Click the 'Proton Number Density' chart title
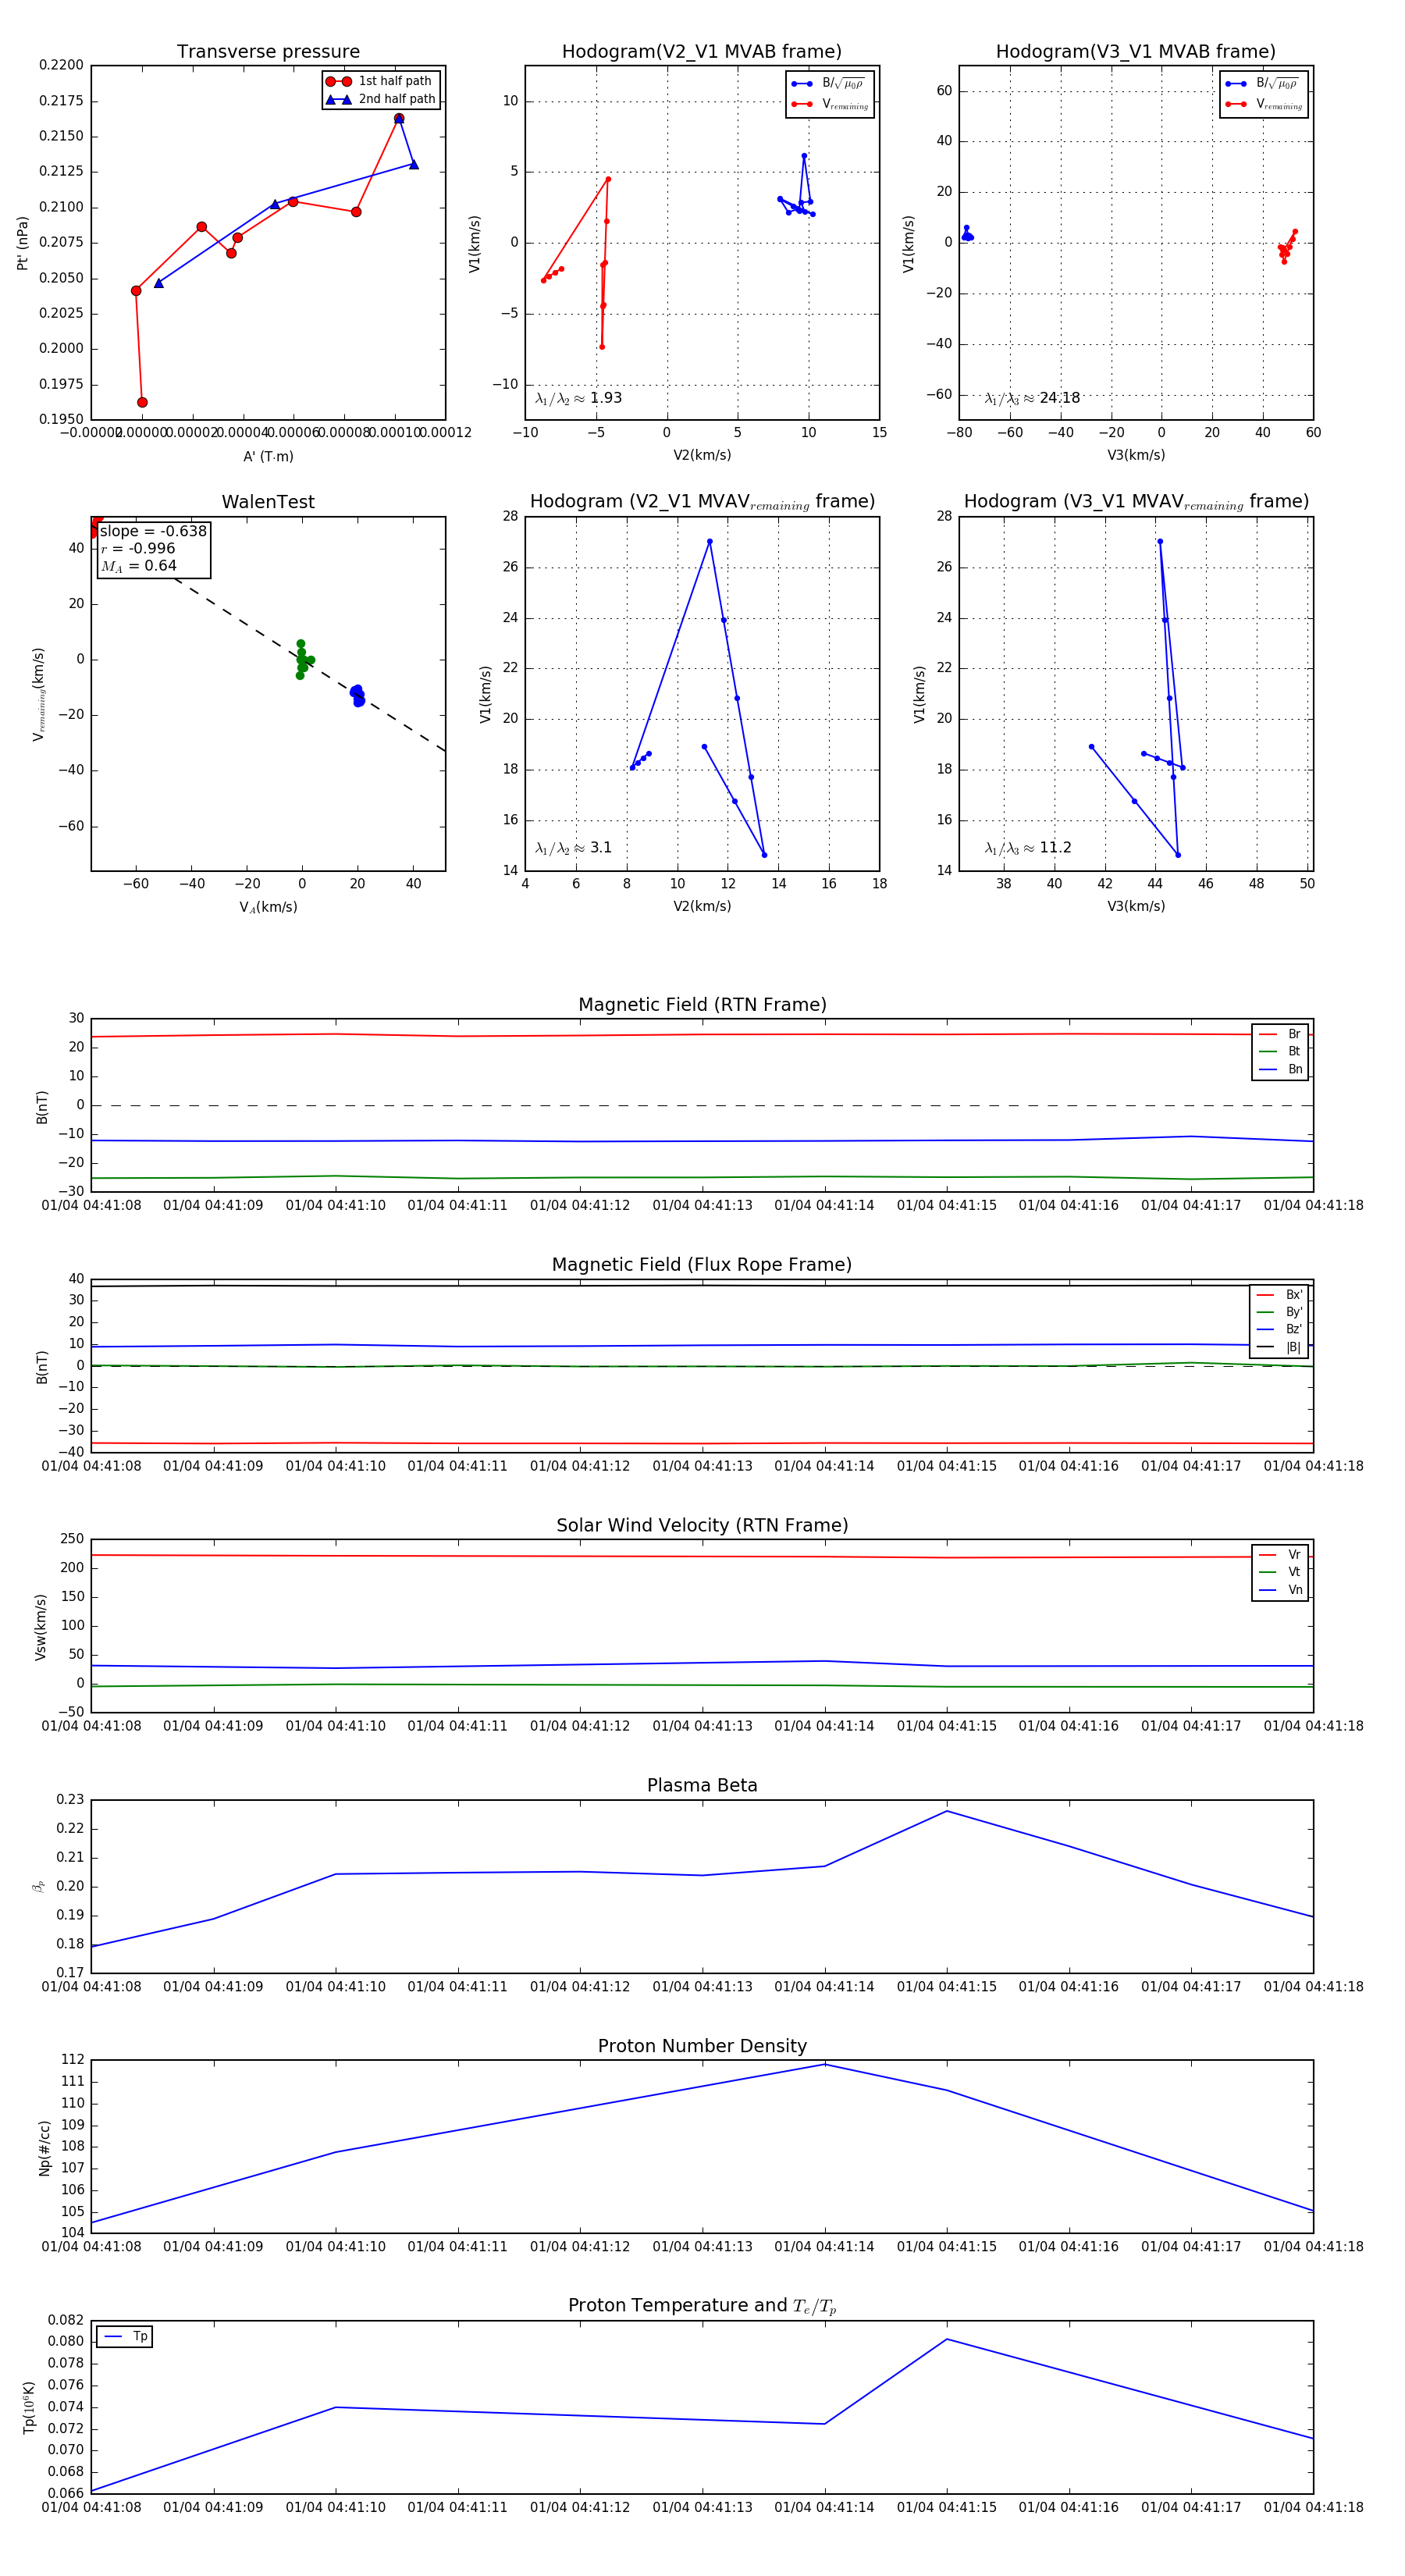Screen dimensions: 1405x2576 (702, 2046)
